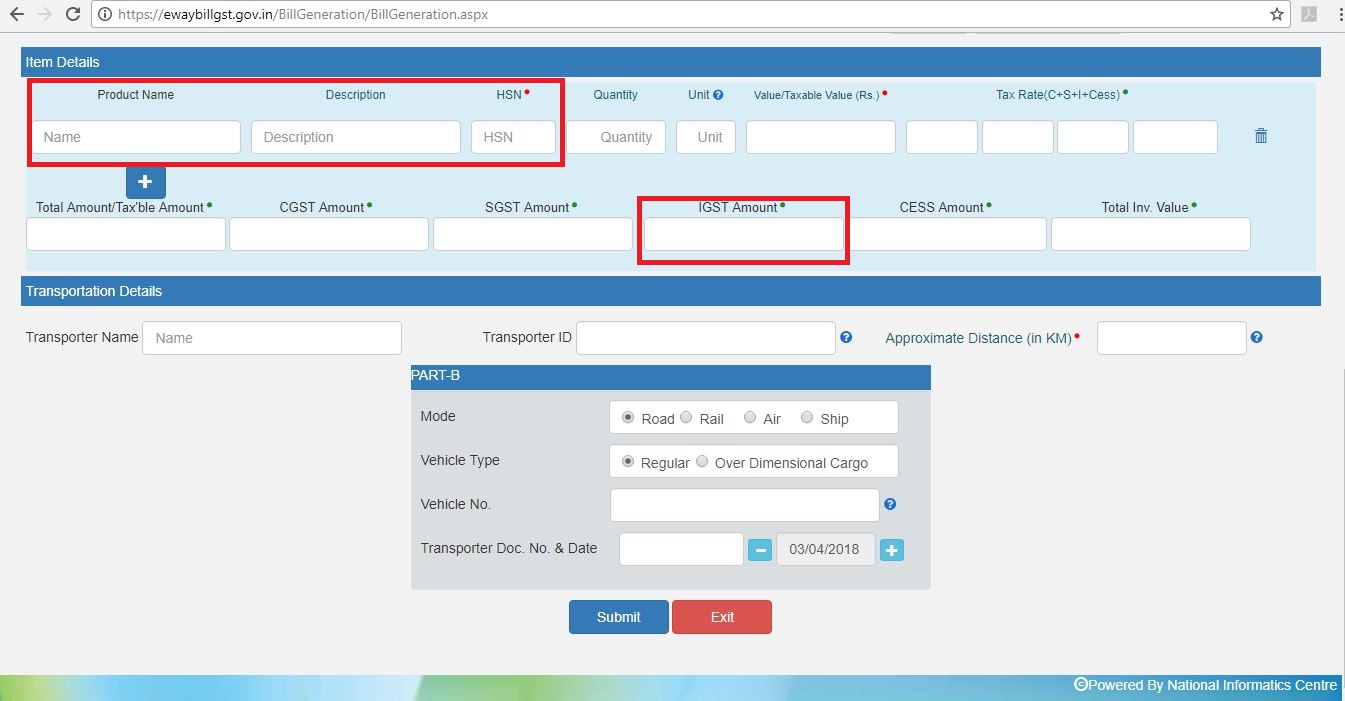Click the browser back arrow
This screenshot has width=1345, height=701.
[17, 14]
